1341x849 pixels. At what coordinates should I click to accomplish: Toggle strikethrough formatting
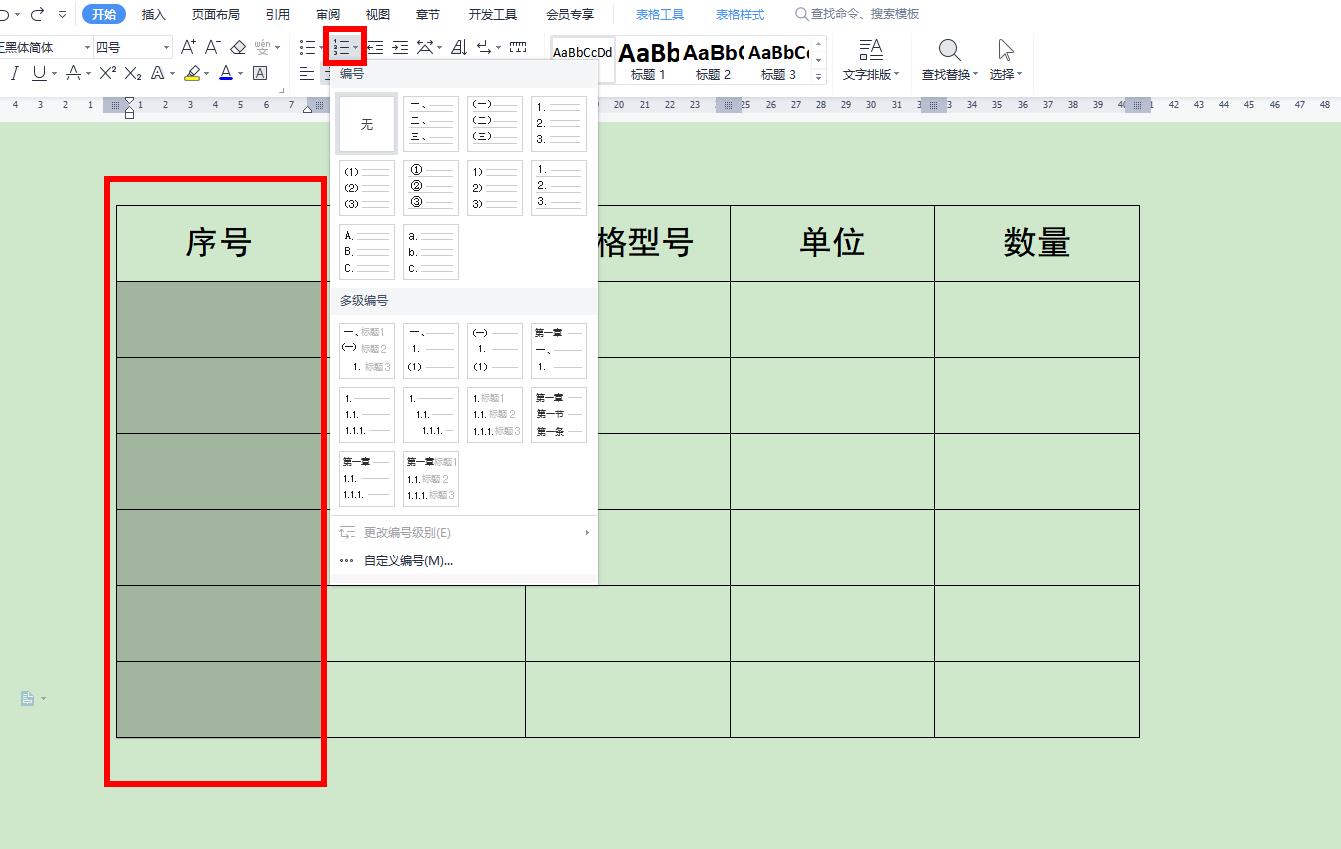tap(72, 73)
